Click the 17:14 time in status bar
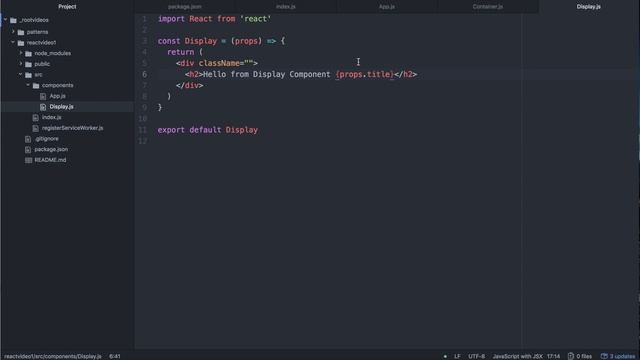This screenshot has width=640, height=360. coord(553,356)
